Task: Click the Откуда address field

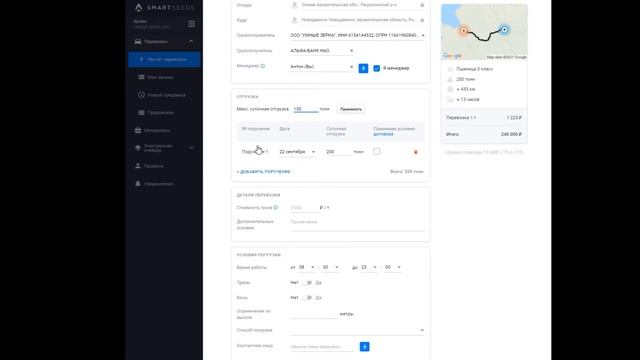Action: 358,5
